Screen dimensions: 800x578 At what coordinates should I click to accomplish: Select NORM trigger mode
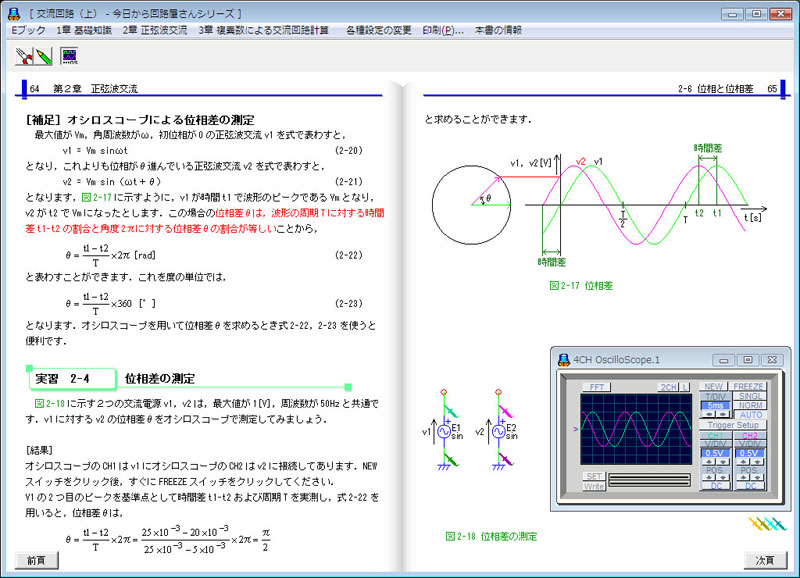750,405
